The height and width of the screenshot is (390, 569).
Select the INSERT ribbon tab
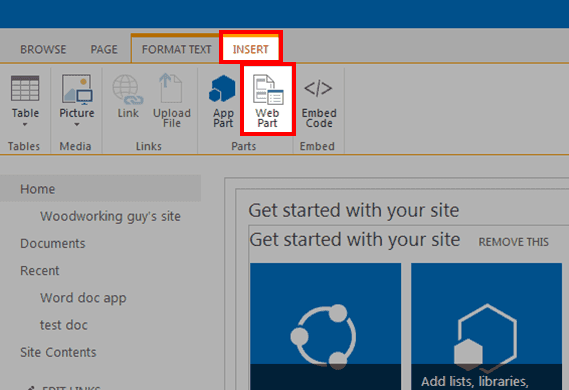[x=251, y=48]
